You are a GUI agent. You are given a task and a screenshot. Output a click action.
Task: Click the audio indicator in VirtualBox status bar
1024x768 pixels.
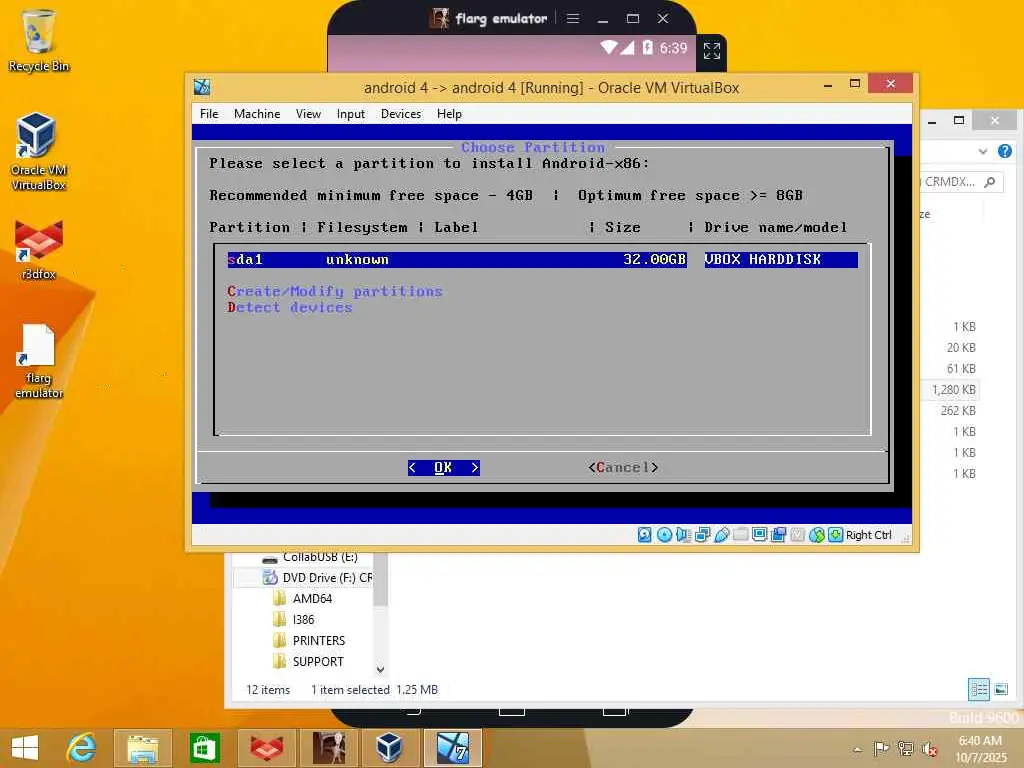point(683,535)
